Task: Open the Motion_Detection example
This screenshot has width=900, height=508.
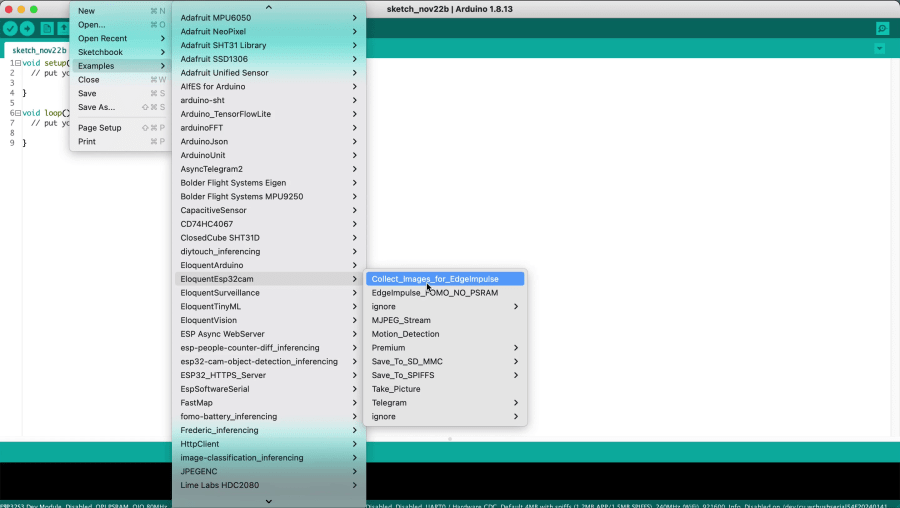Action: [x=445, y=335]
